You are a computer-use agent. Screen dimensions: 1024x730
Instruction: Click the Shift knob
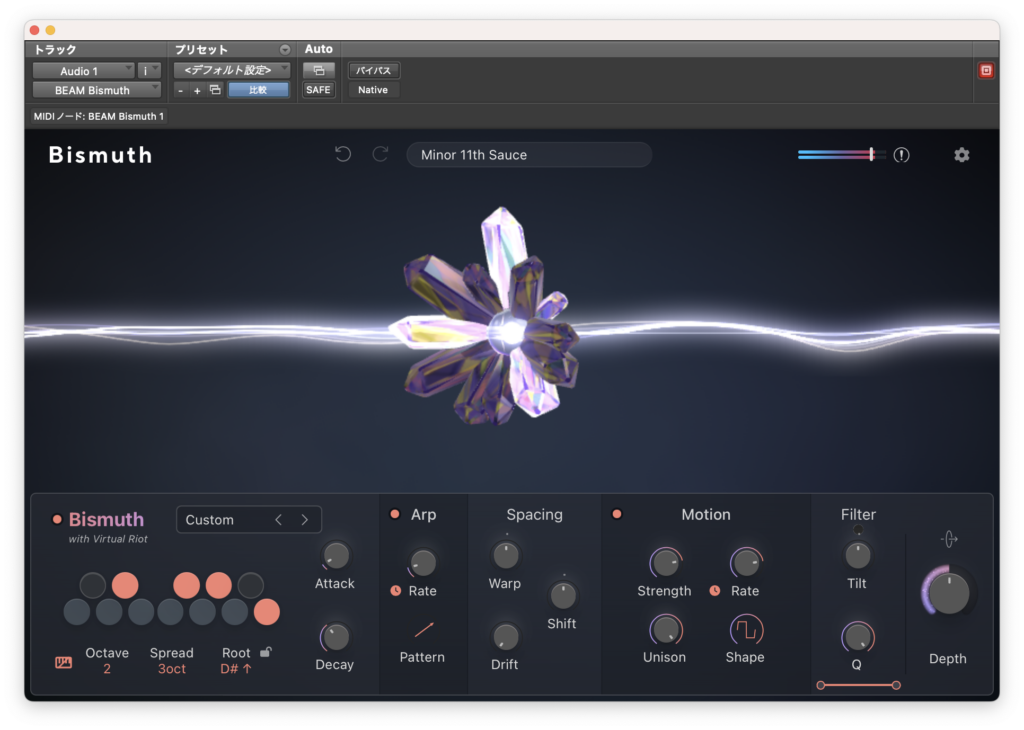(562, 595)
